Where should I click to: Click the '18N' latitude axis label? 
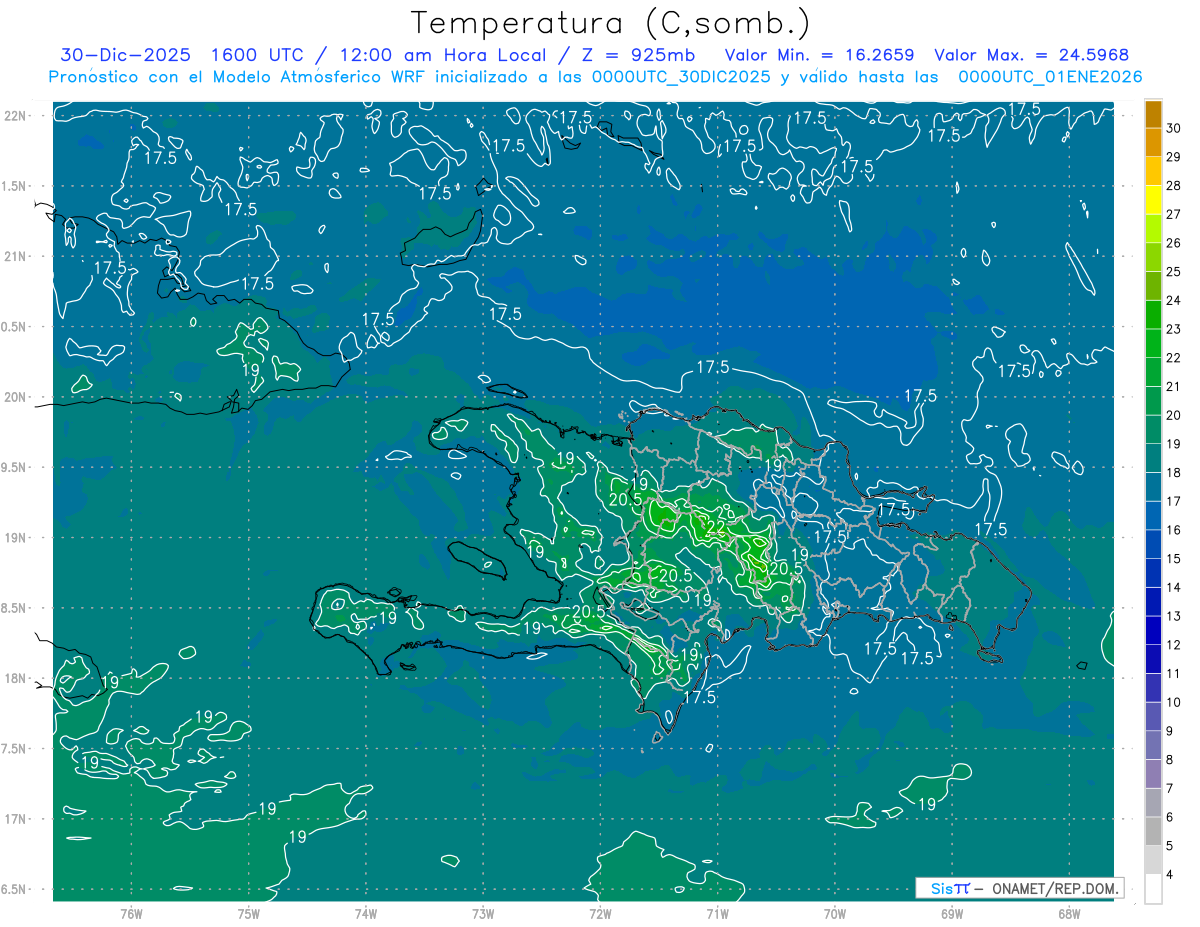click(x=14, y=678)
